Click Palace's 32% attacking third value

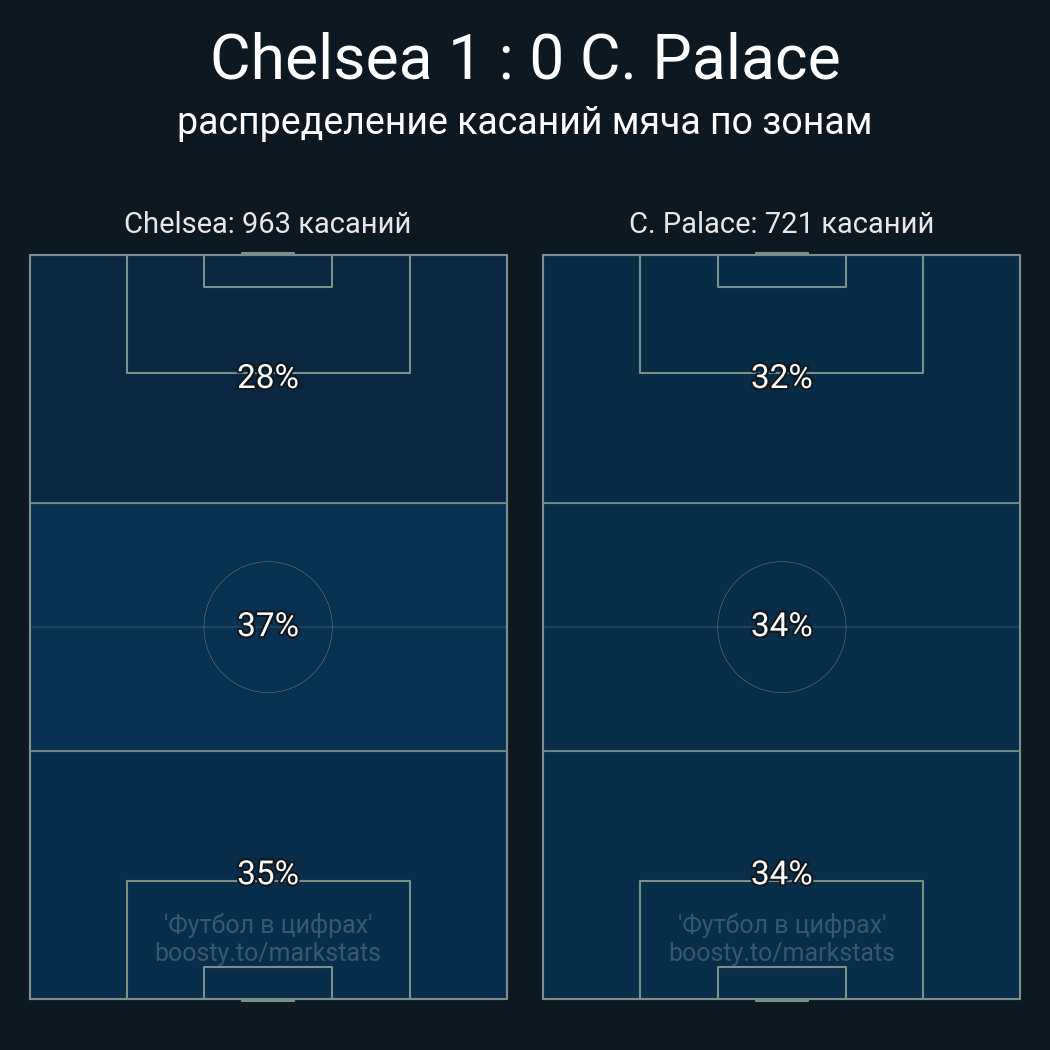click(x=781, y=377)
